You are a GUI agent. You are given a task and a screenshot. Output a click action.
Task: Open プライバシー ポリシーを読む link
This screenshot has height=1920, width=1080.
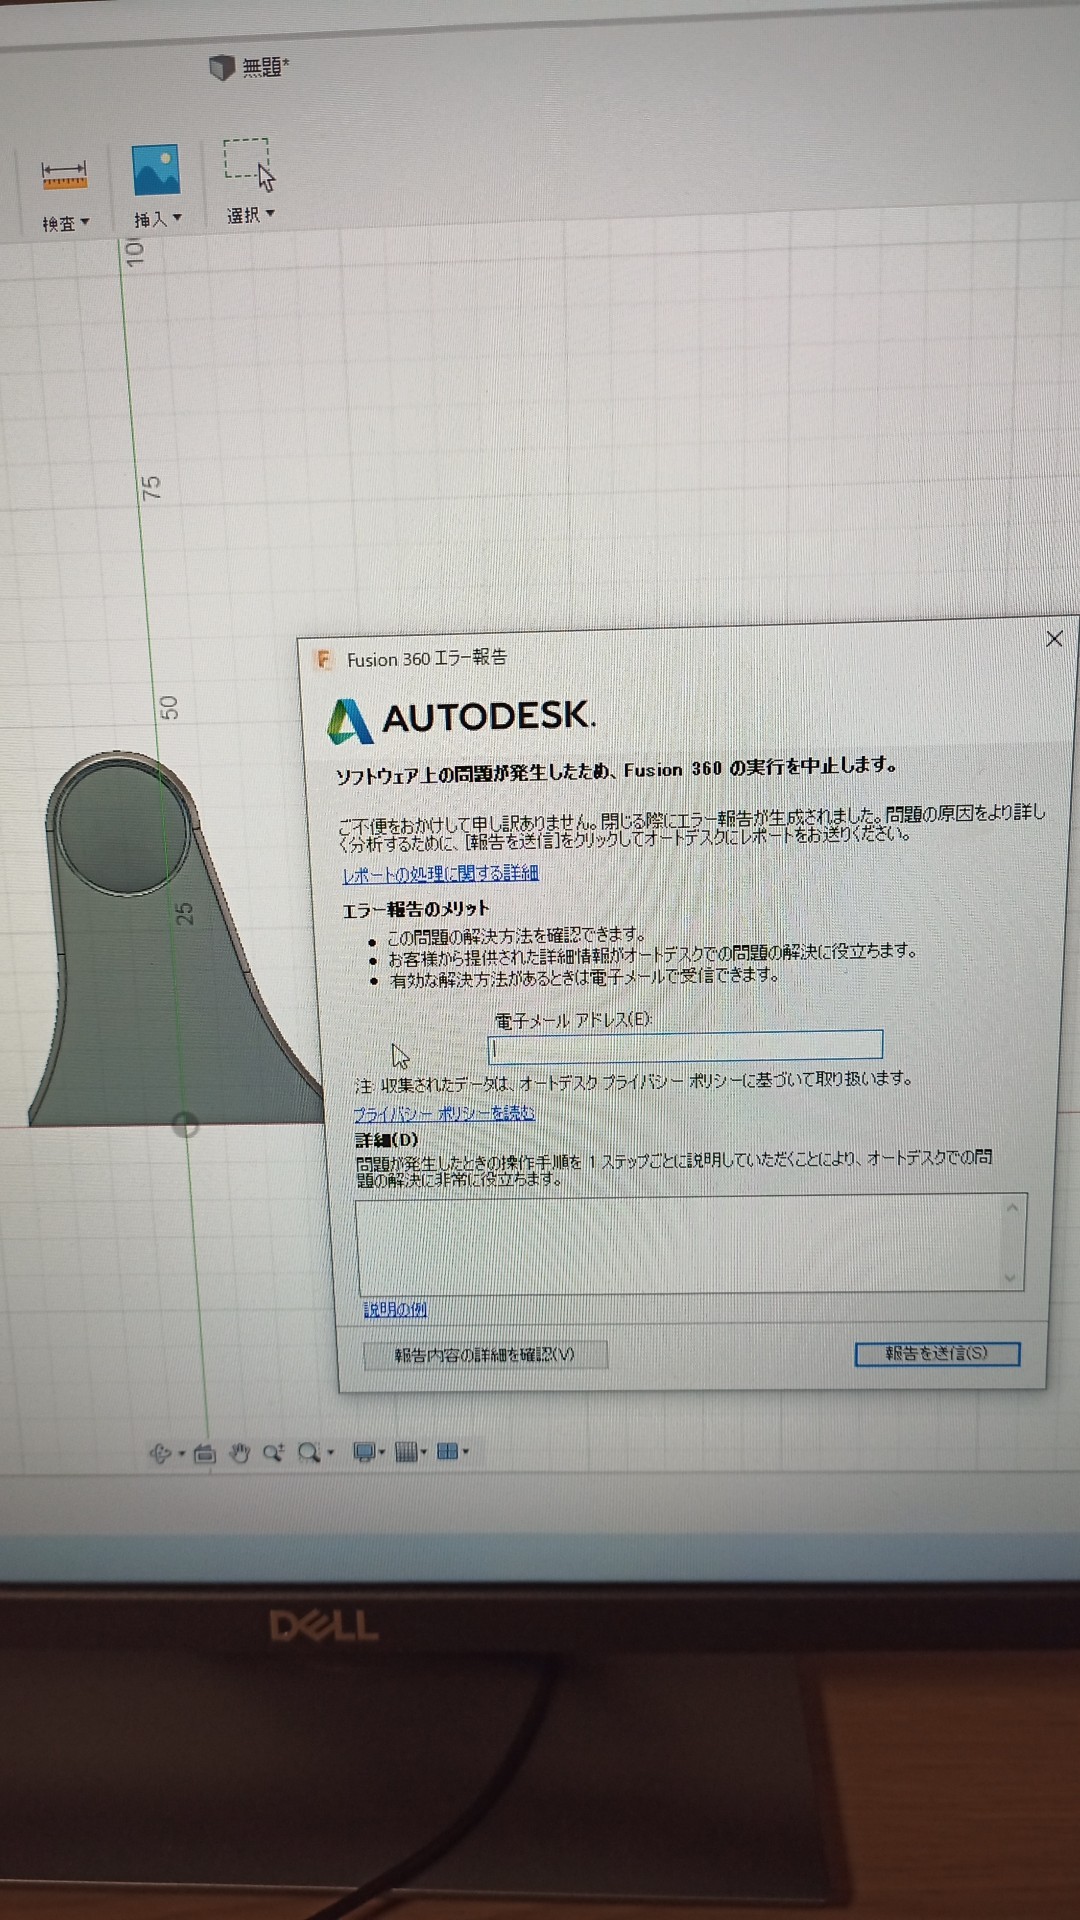click(444, 1113)
